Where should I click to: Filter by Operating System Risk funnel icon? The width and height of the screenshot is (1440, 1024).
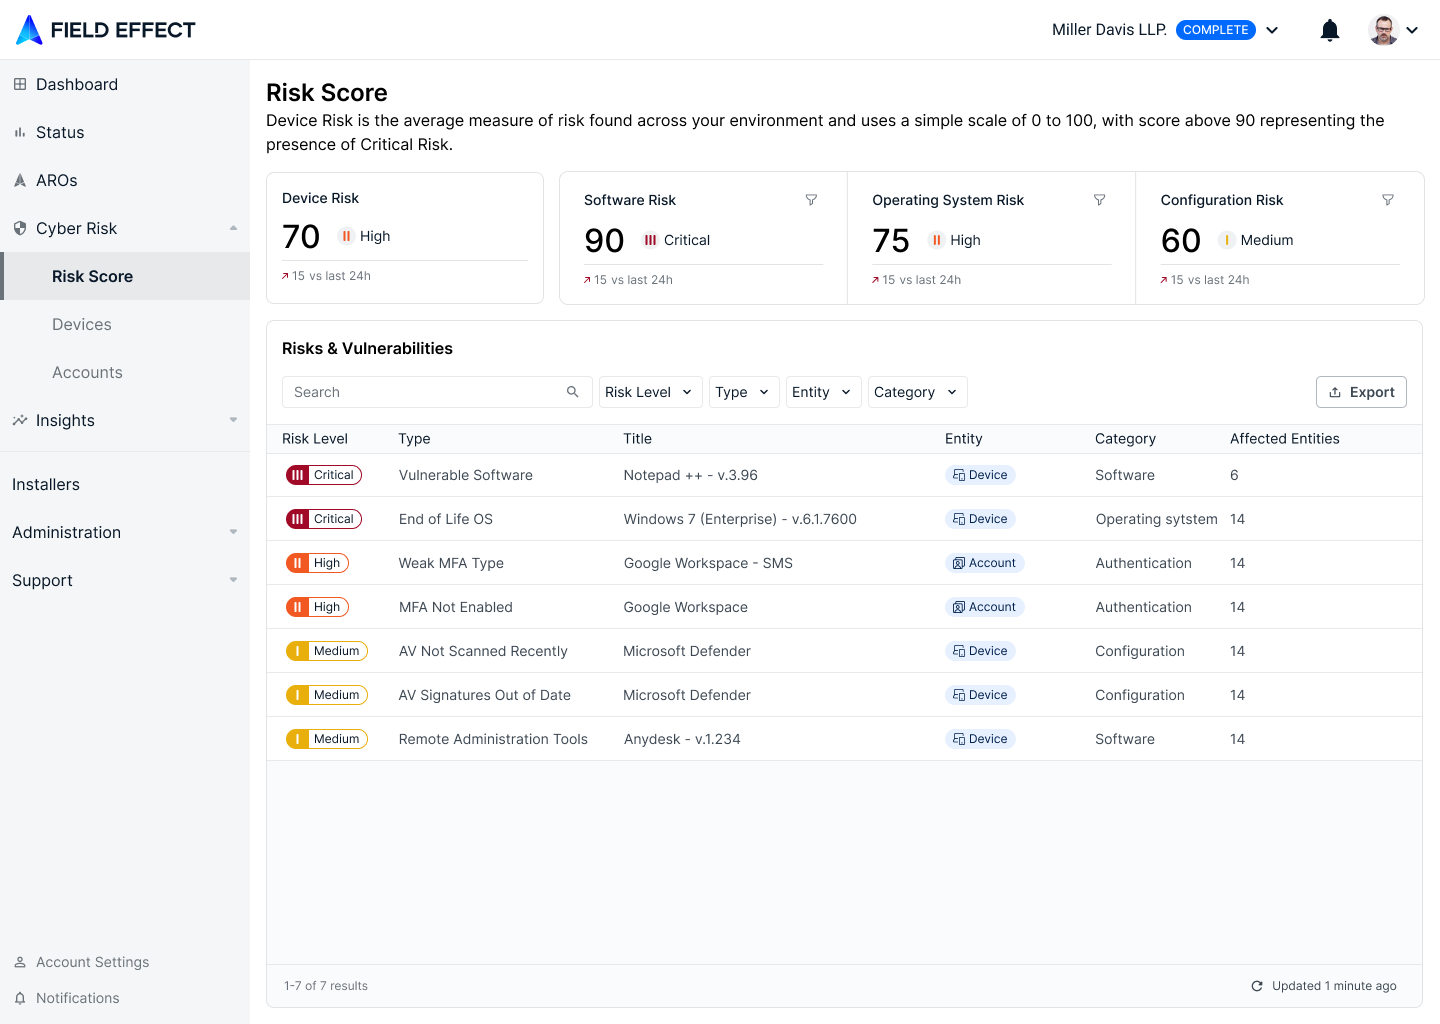(x=1100, y=200)
